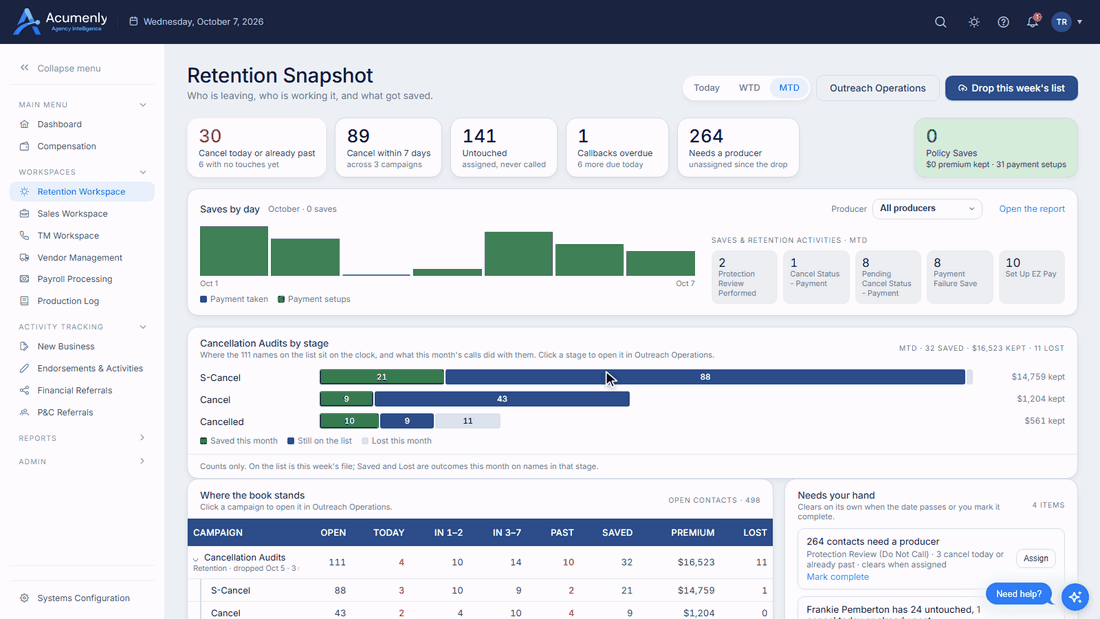Click the Financial Referrals share icon
The image size is (1100, 619).
point(25,390)
